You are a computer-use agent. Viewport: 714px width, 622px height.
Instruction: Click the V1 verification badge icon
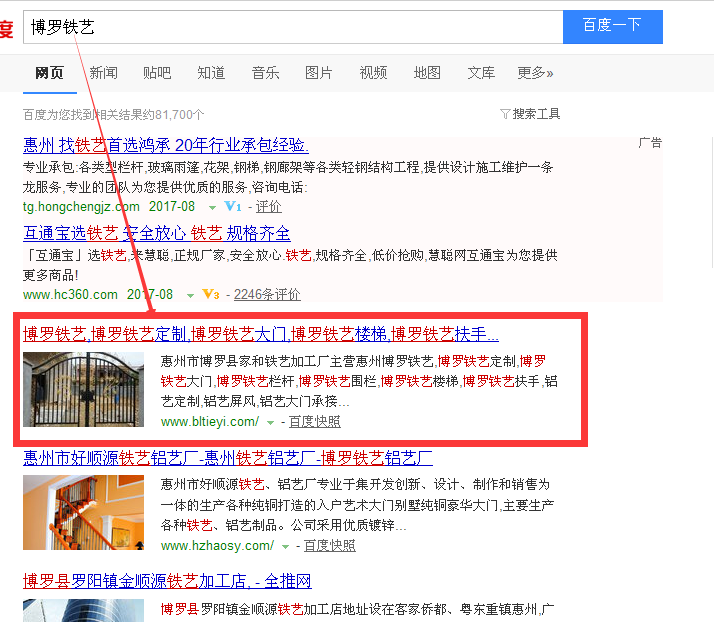(x=232, y=207)
